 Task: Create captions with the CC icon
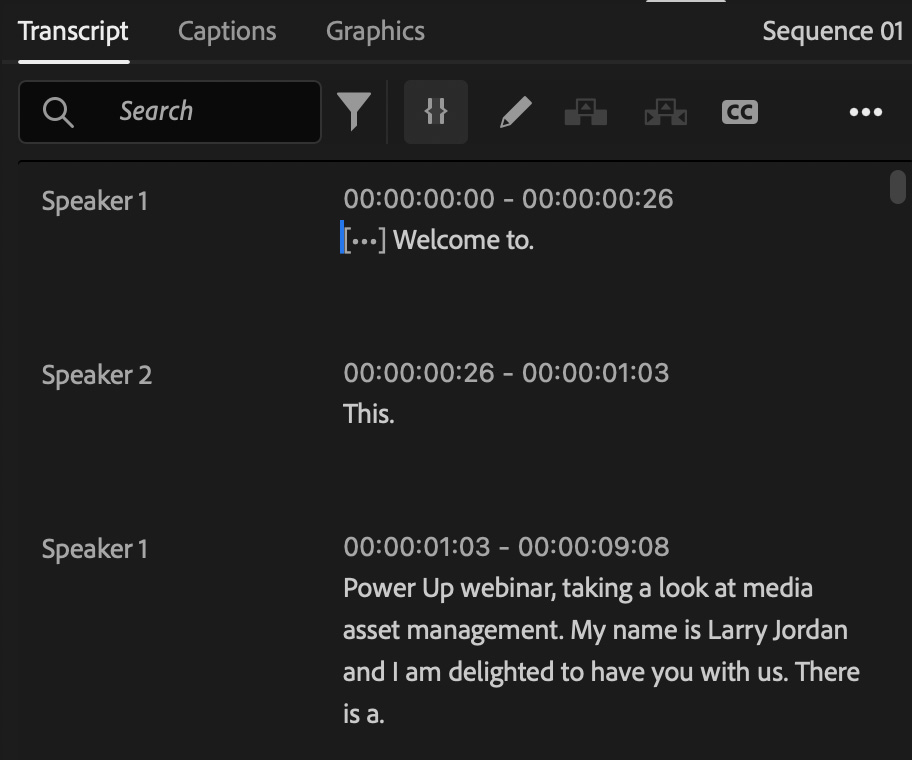pos(740,112)
